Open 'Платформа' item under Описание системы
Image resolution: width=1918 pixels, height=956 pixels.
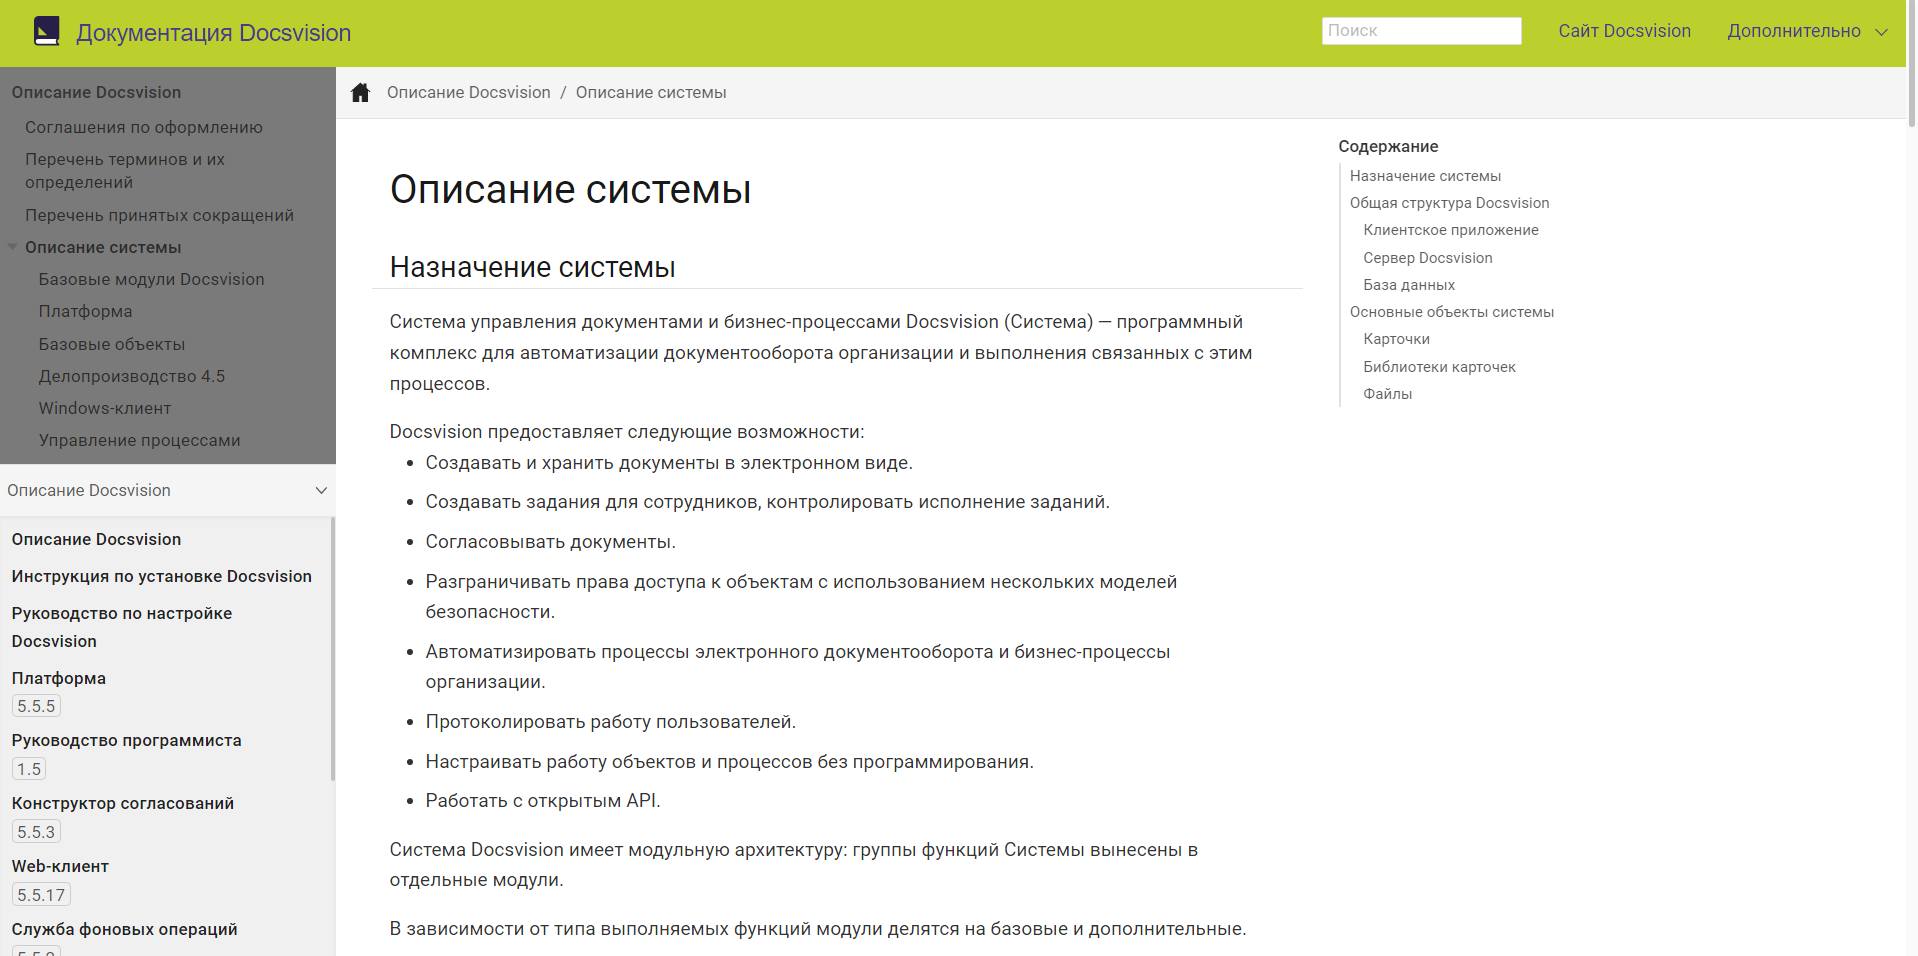(x=85, y=311)
